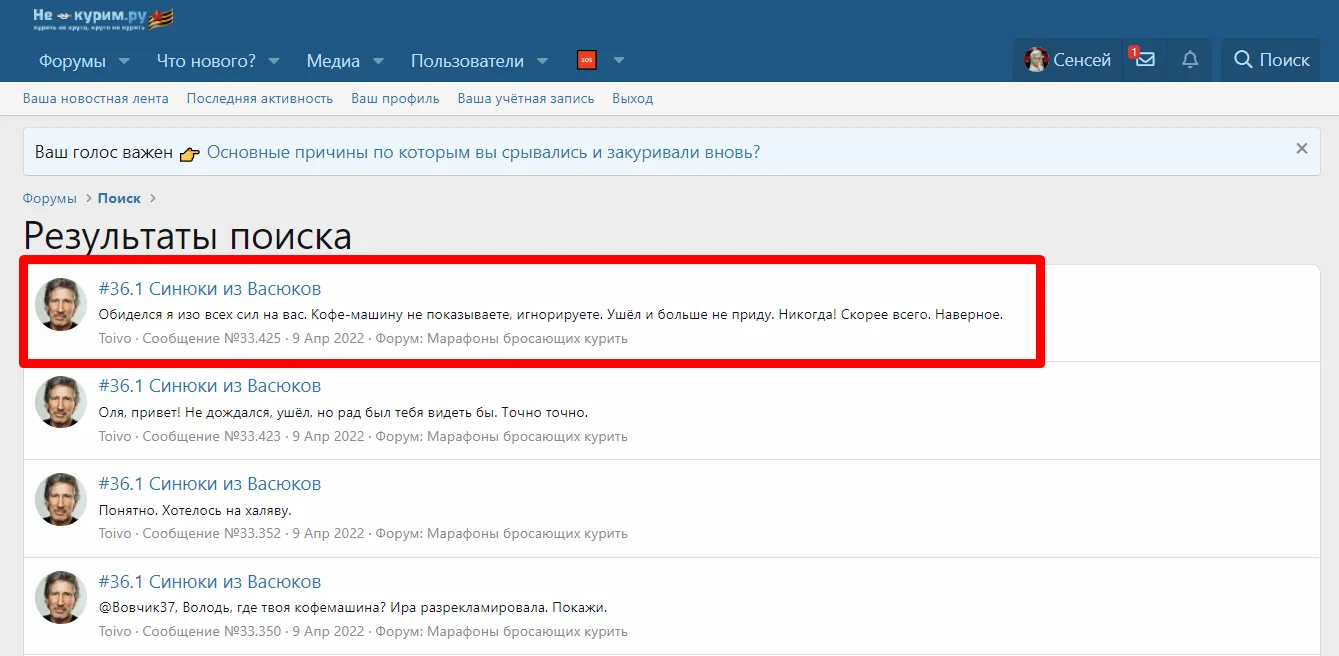This screenshot has width=1339, height=656.
Task: Open the private messages envelope icon
Action: coord(1145,60)
